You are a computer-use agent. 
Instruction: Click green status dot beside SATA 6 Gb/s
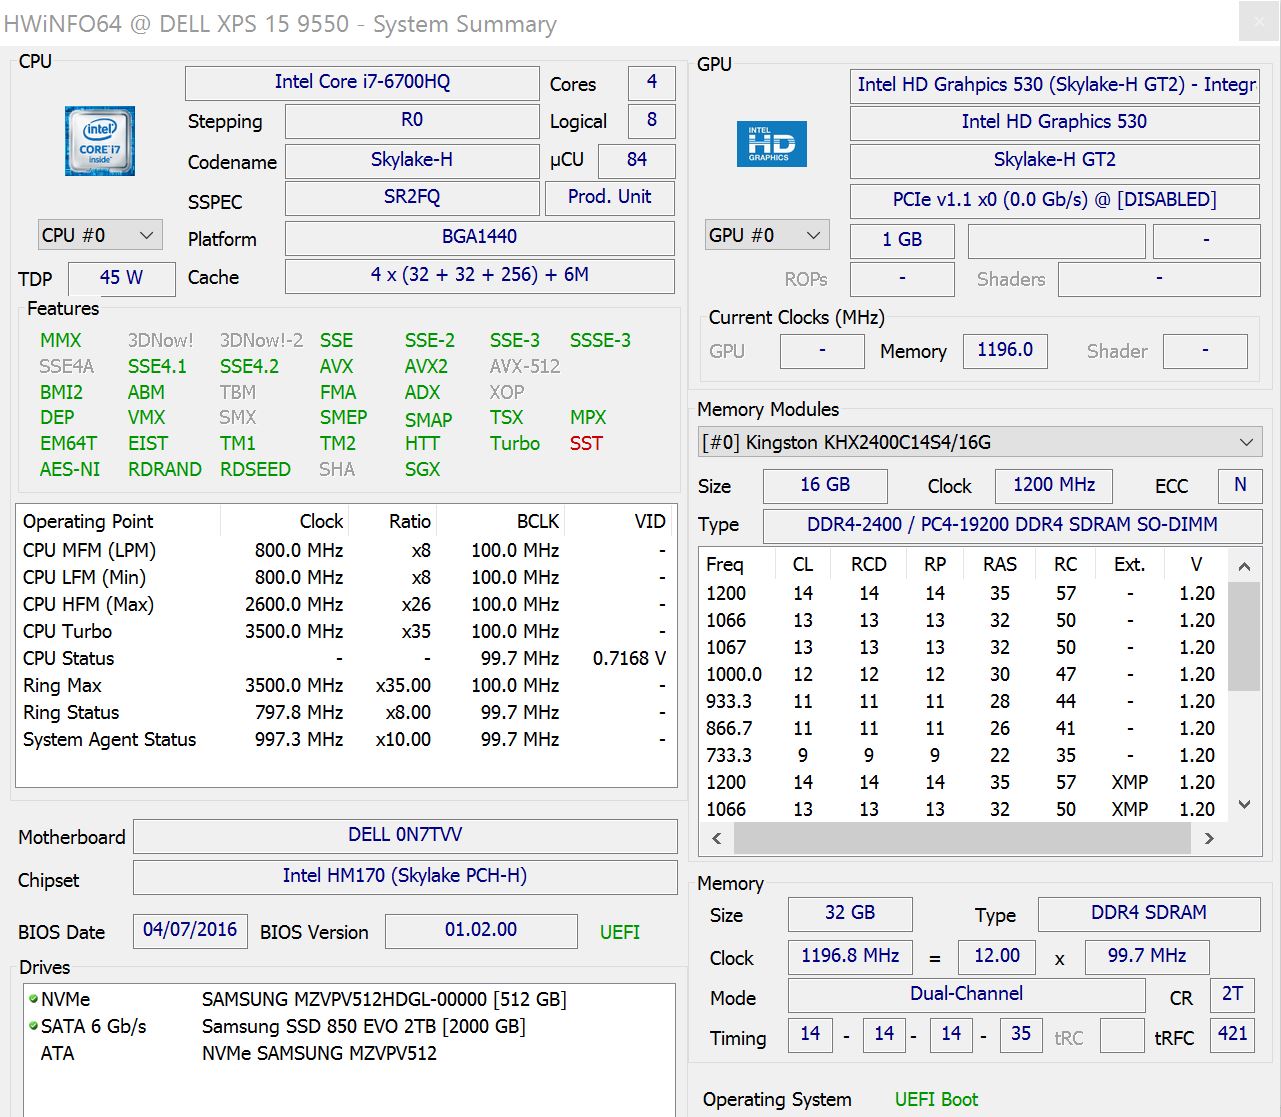click(x=33, y=1025)
